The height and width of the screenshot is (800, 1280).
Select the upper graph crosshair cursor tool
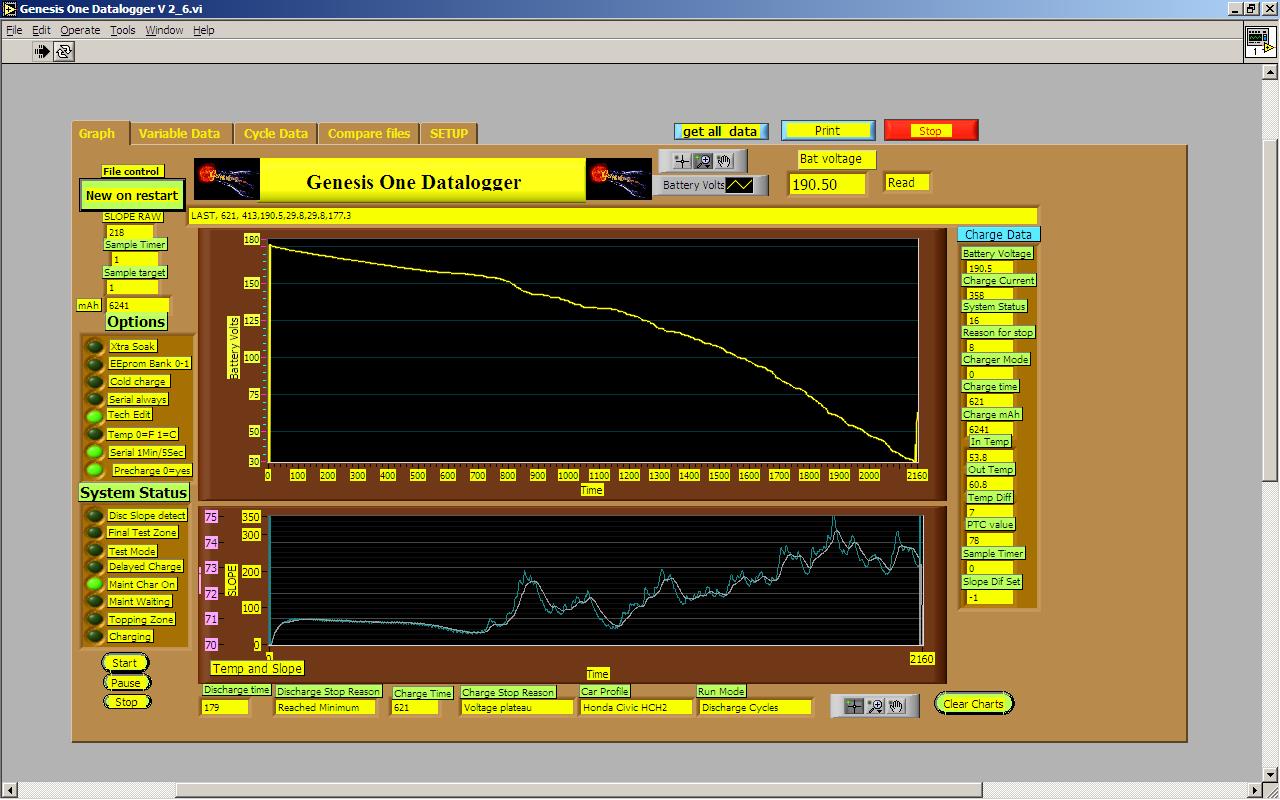tap(682, 161)
